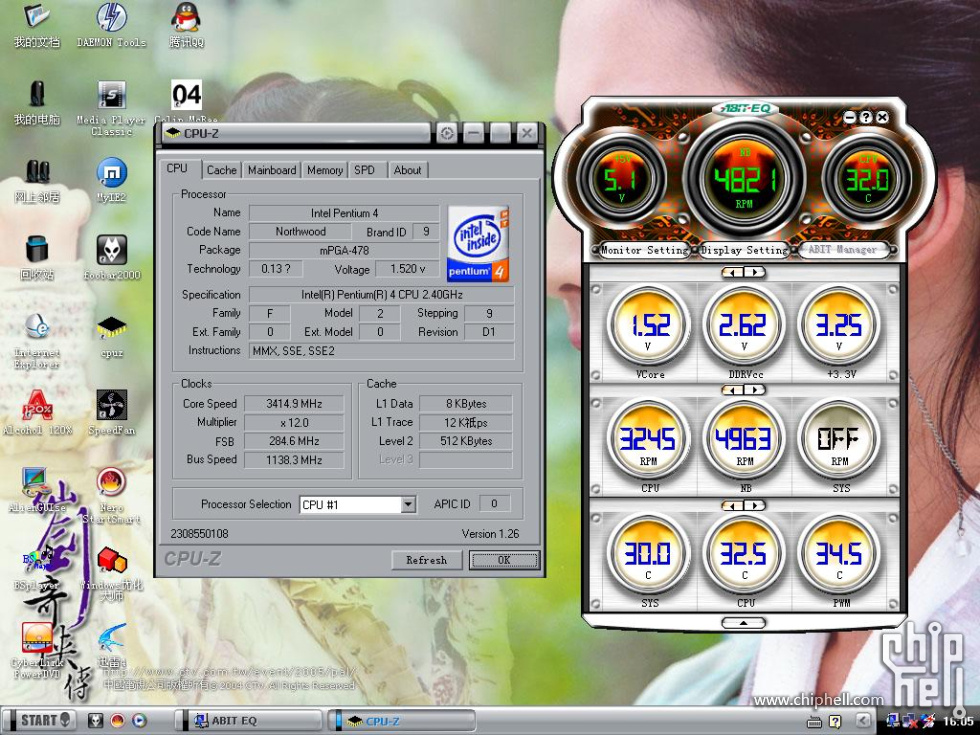The image size is (980, 735).
Task: Select the AlienGUIse desktop icon
Action: click(37, 489)
